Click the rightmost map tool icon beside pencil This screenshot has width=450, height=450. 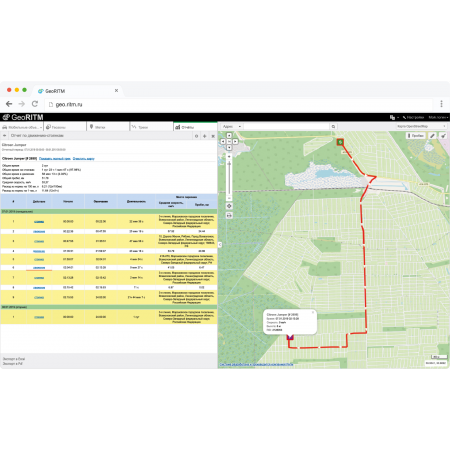443,136
